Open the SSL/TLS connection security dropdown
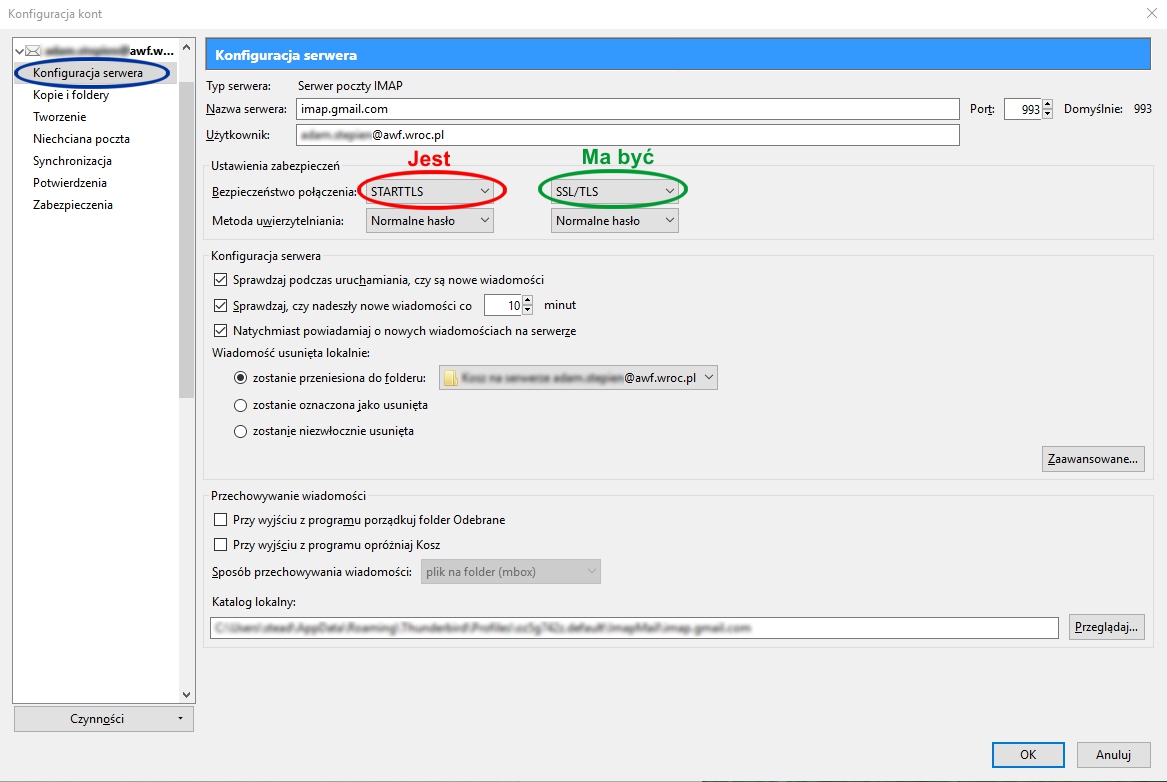1167x782 pixels. pos(615,190)
